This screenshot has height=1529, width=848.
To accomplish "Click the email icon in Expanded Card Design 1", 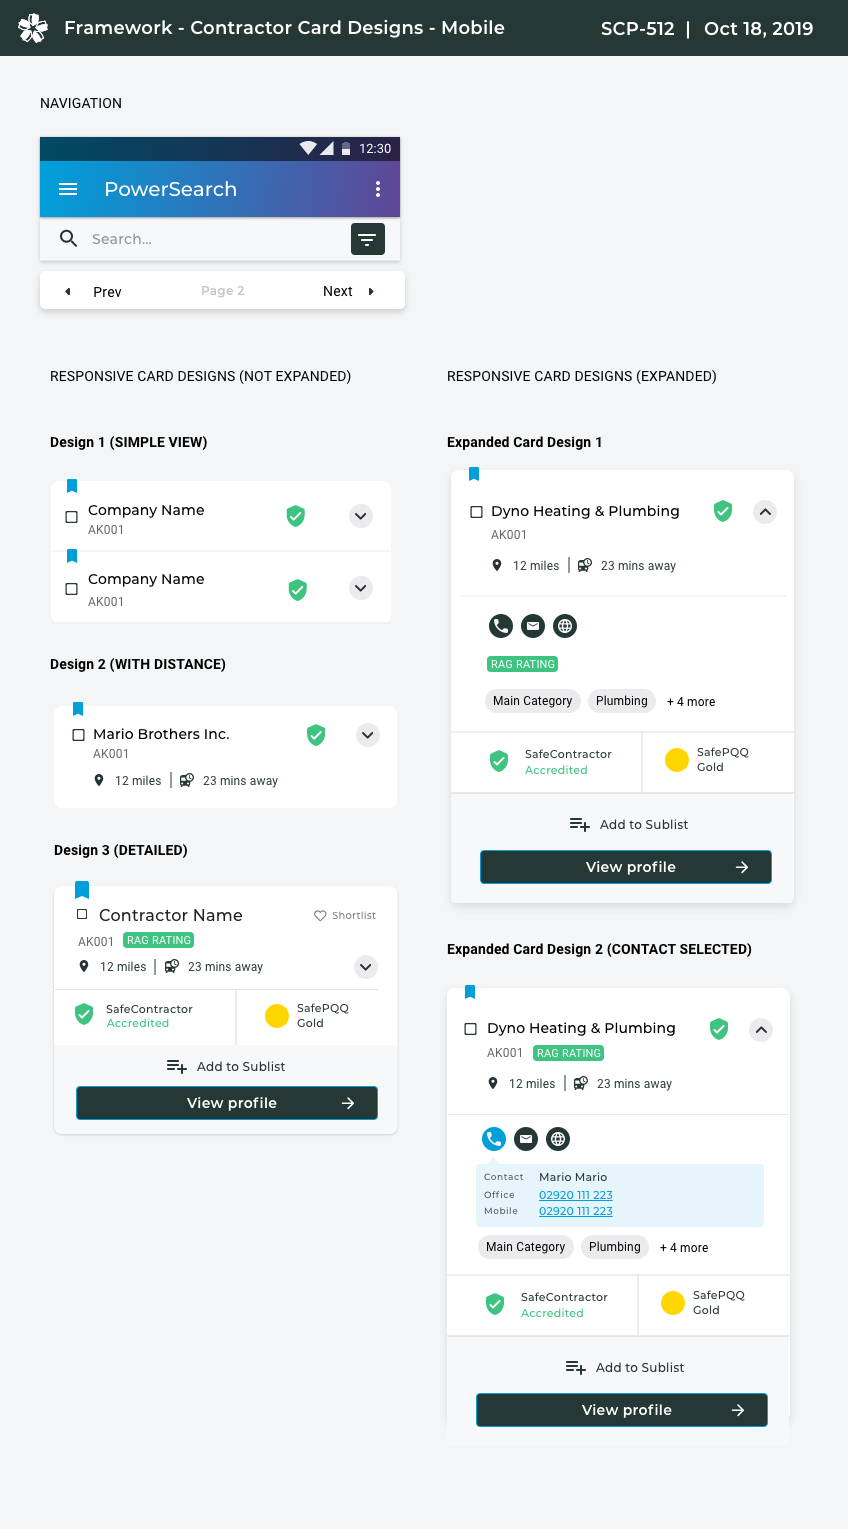I will (x=533, y=626).
